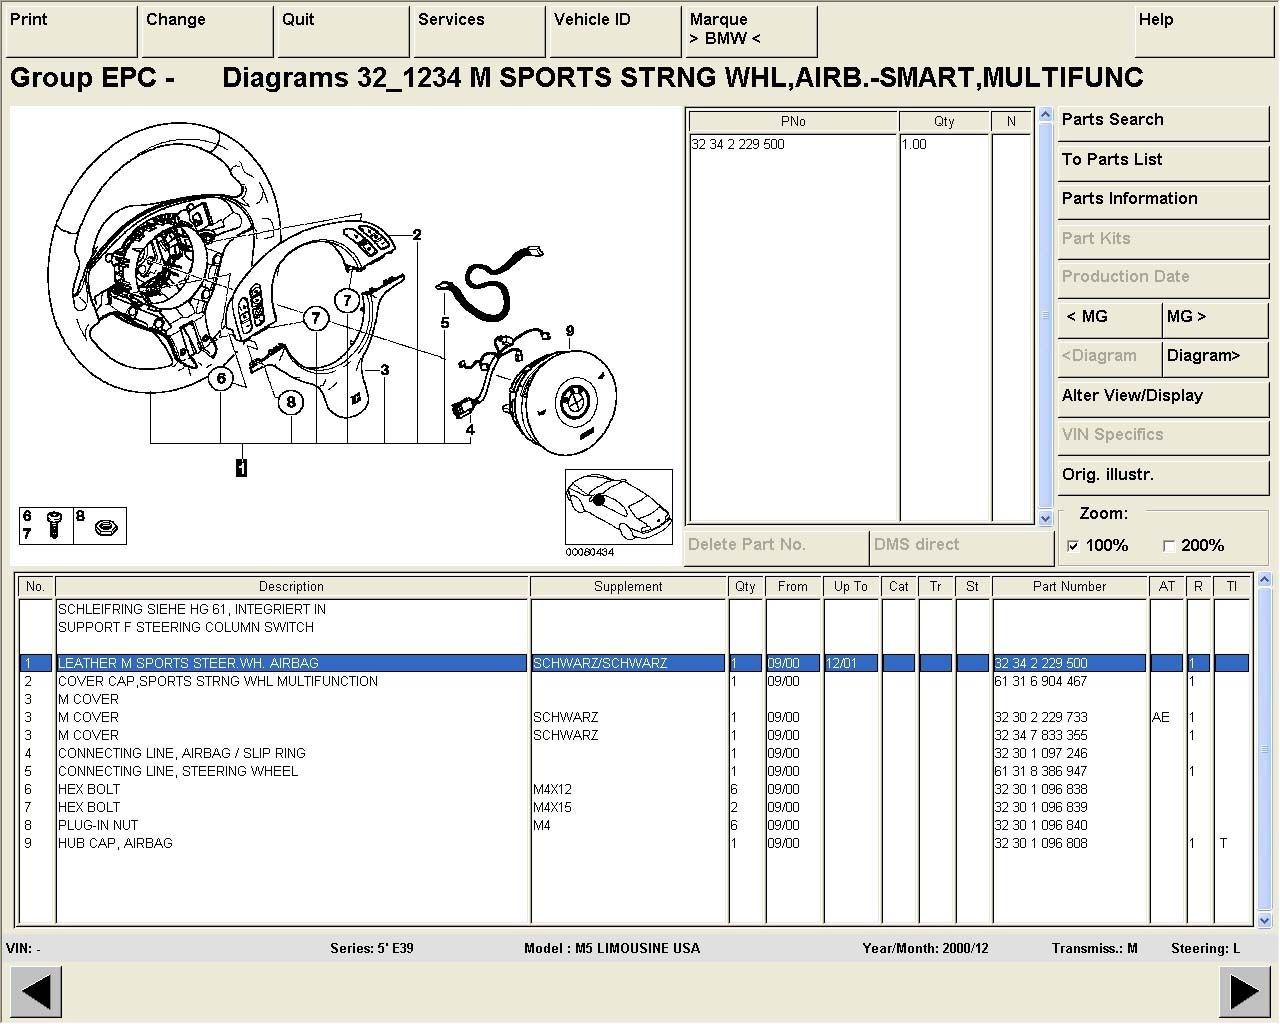Viewport: 1280px width, 1024px height.
Task: Open the Help menu
Action: pos(1205,31)
